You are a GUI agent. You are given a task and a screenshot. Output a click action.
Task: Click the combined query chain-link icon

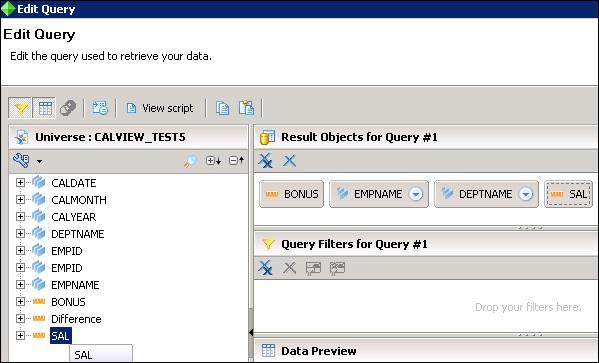[68, 108]
